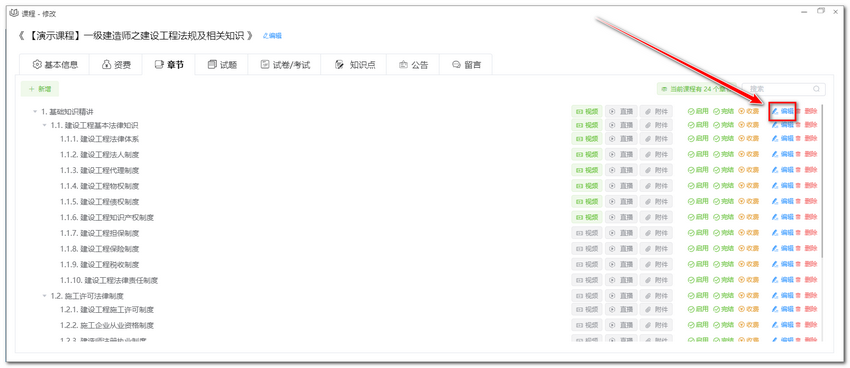Select the 章节 tab
Image resolution: width=850 pixels, height=368 pixels.
pyautogui.click(x=169, y=64)
